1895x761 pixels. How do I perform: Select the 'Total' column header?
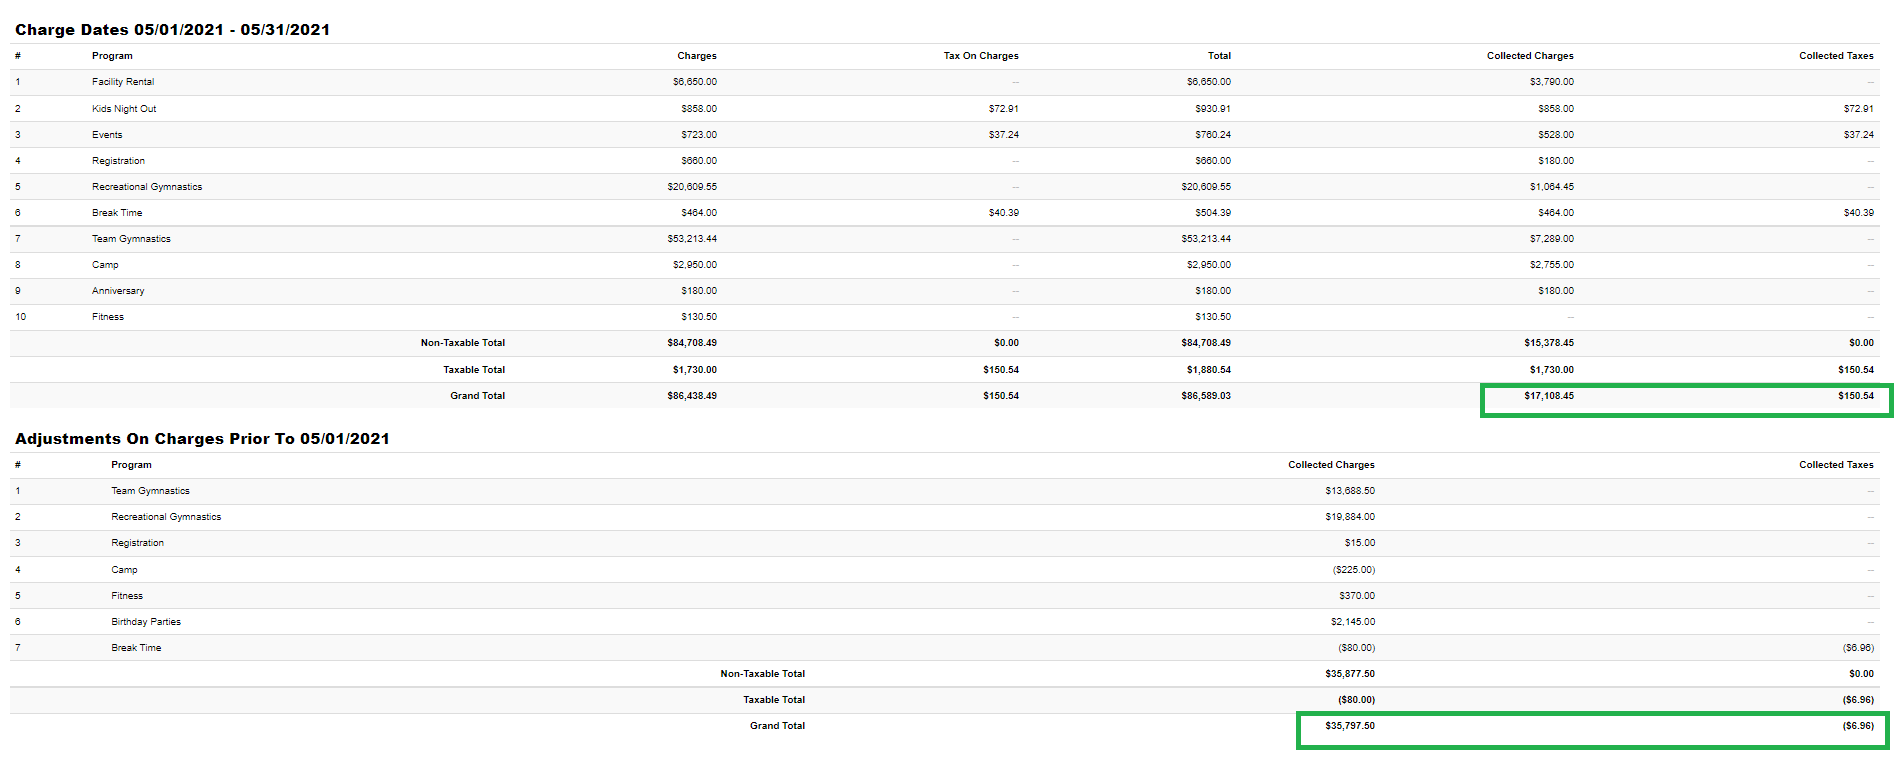[1219, 56]
